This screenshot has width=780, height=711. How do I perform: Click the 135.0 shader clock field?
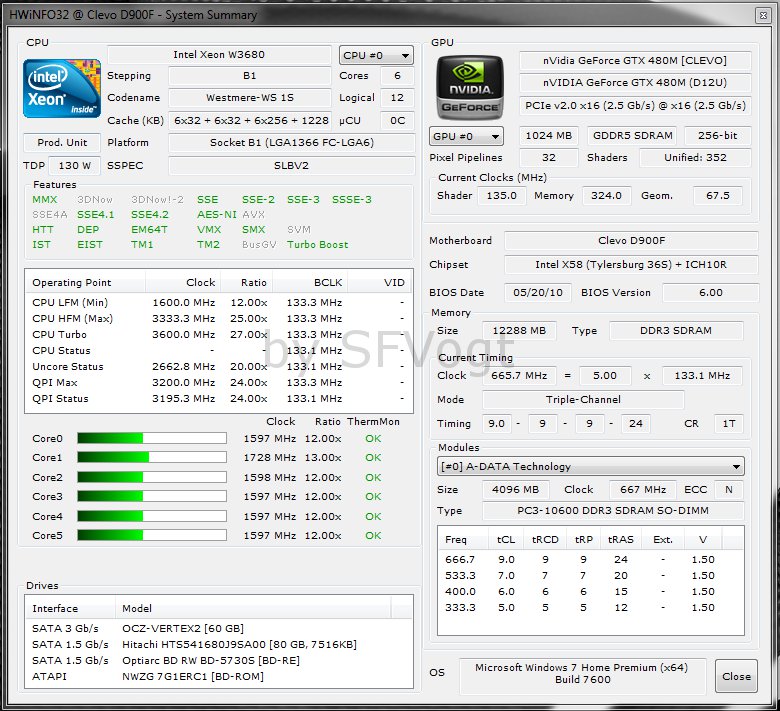(501, 196)
